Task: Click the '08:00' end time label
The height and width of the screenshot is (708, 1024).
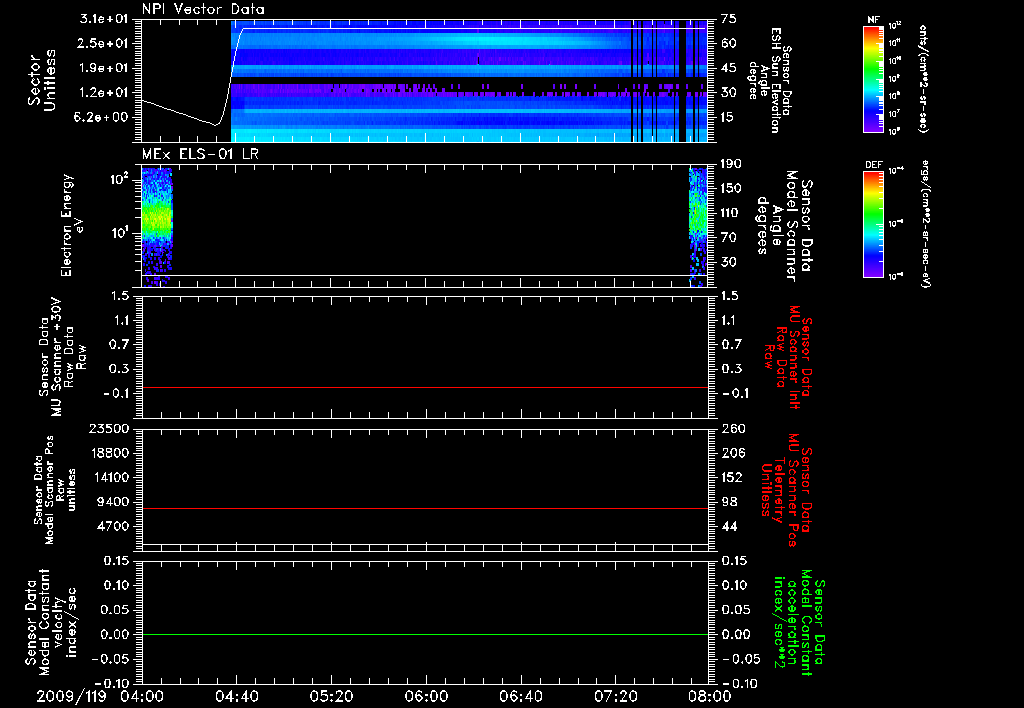Action: (x=710, y=696)
